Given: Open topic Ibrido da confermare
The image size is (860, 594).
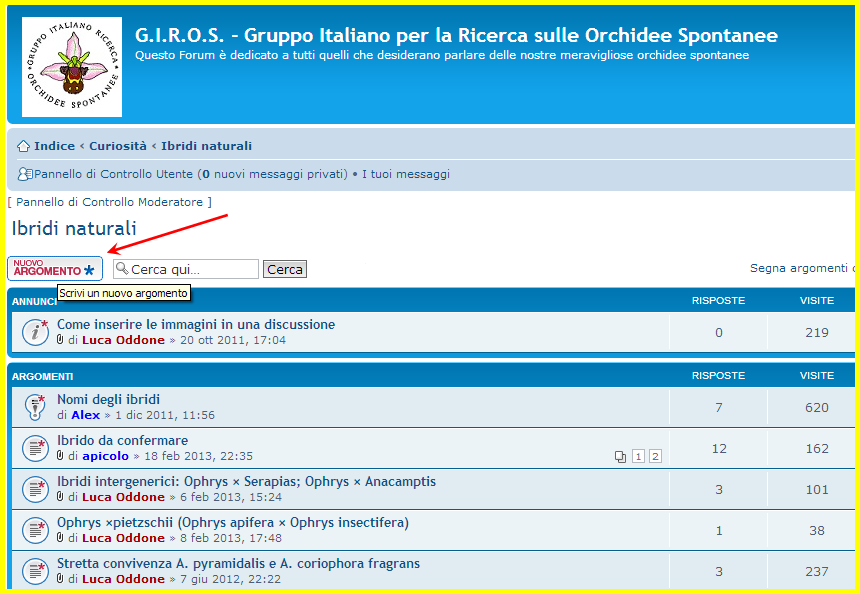Looking at the screenshot, I should click(x=122, y=440).
